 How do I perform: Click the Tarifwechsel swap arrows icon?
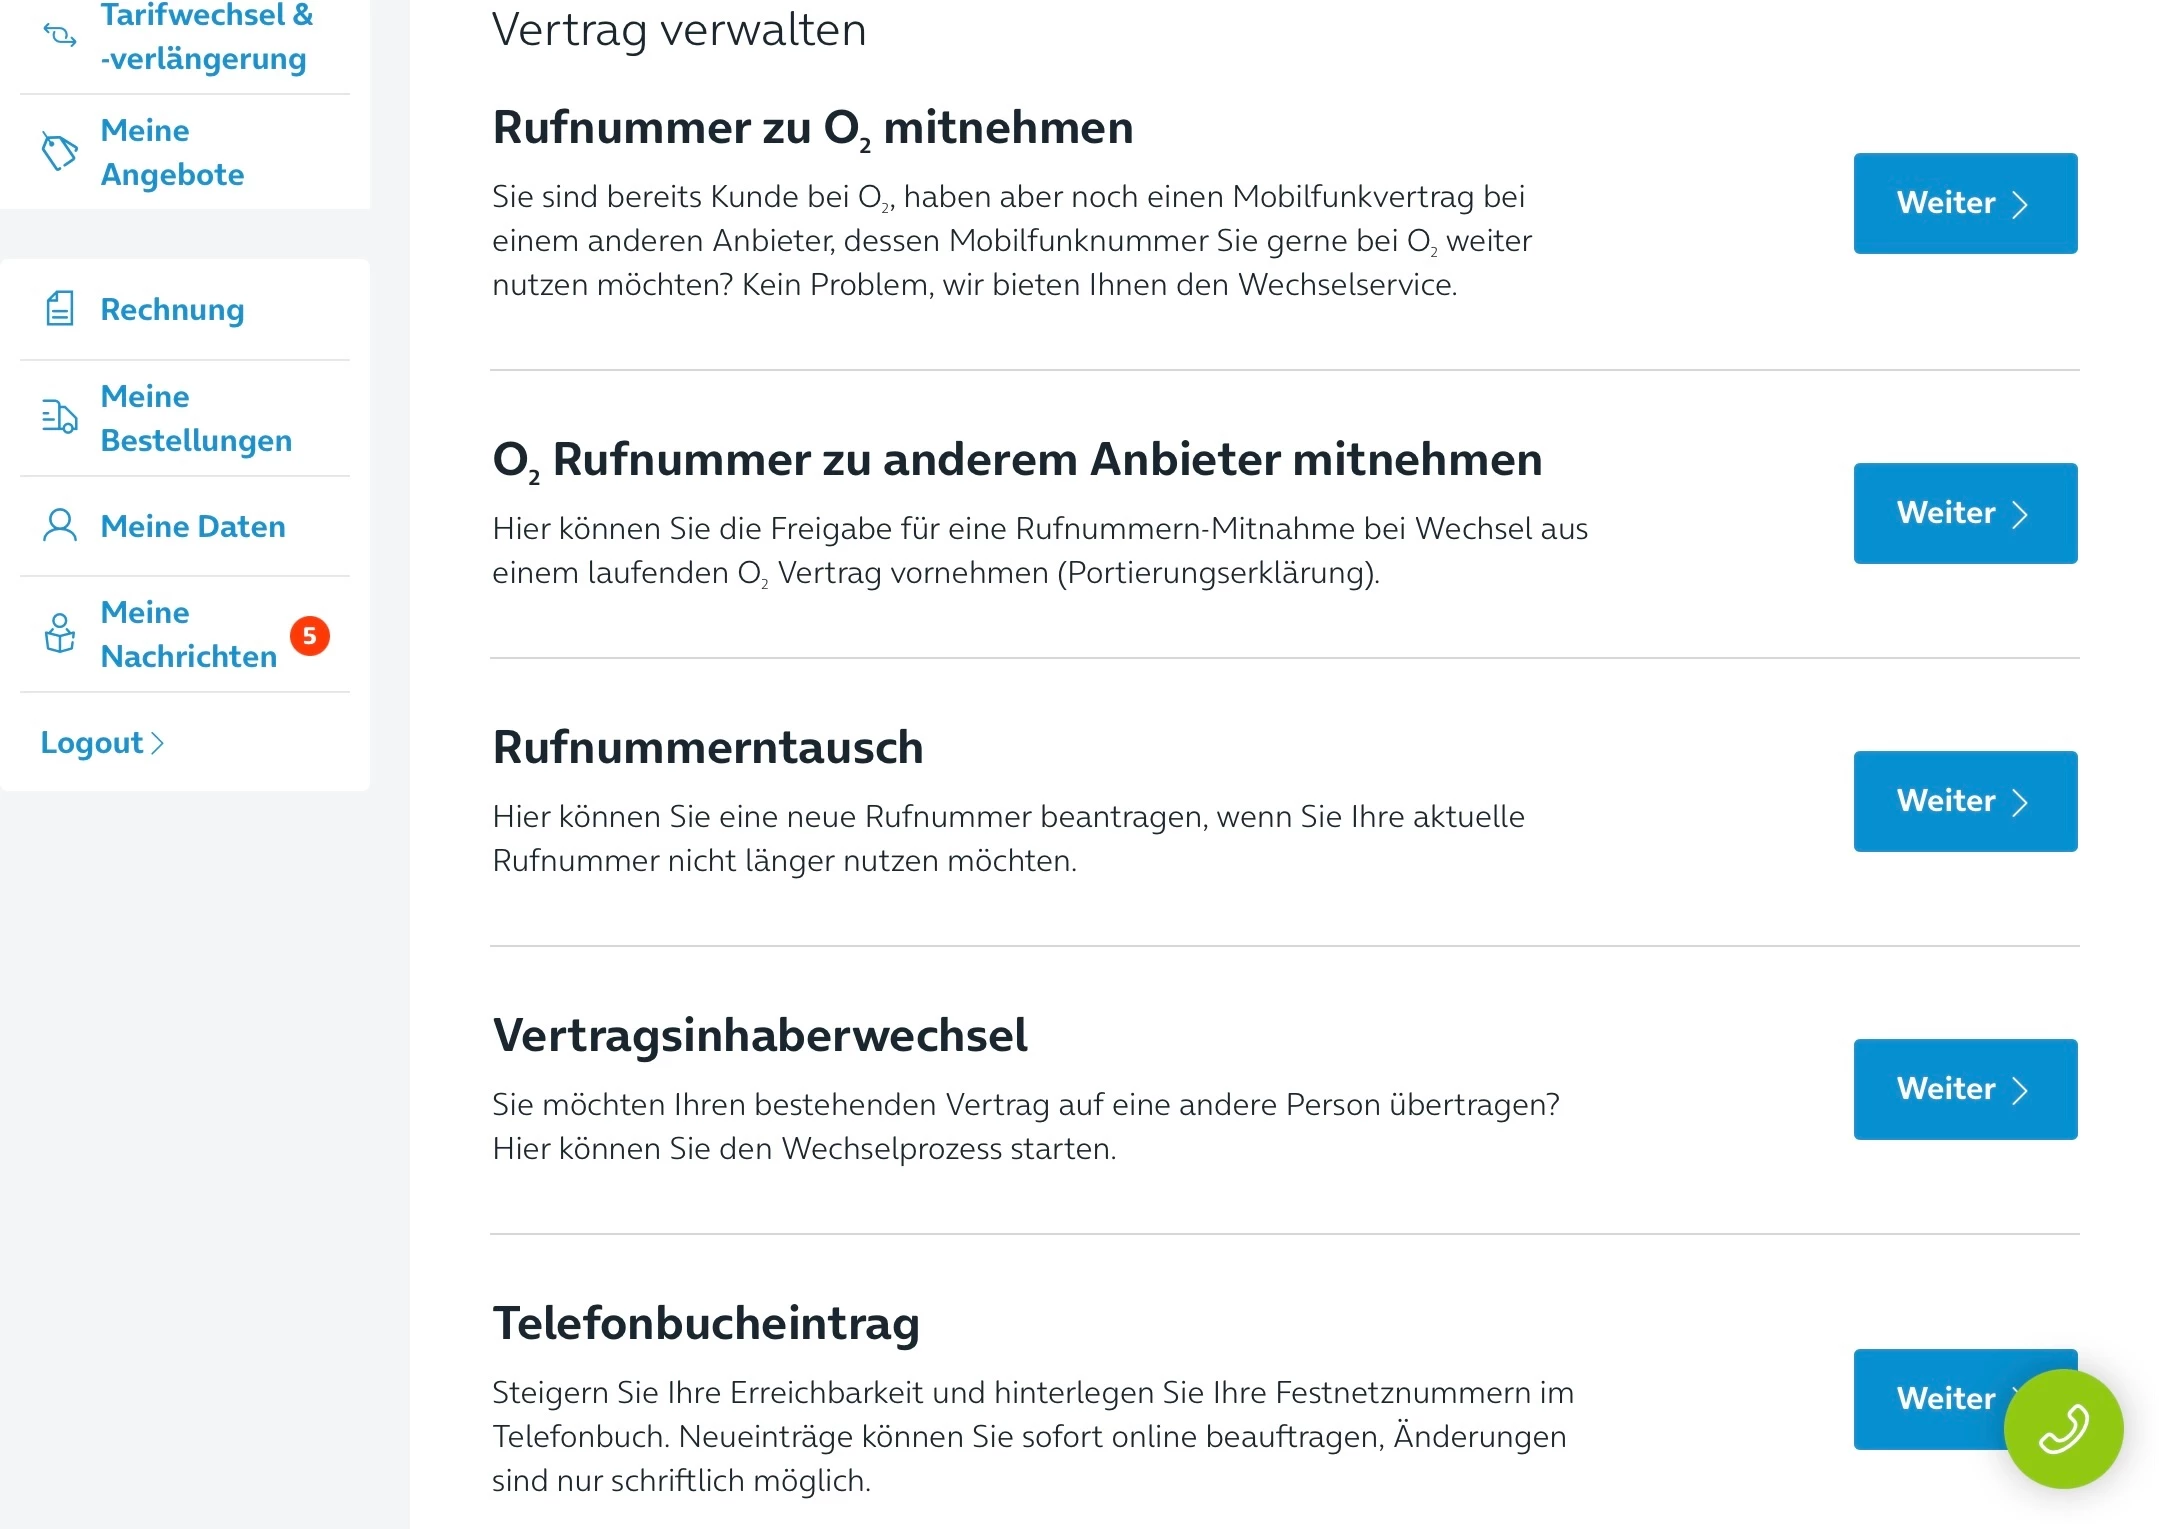(60, 36)
